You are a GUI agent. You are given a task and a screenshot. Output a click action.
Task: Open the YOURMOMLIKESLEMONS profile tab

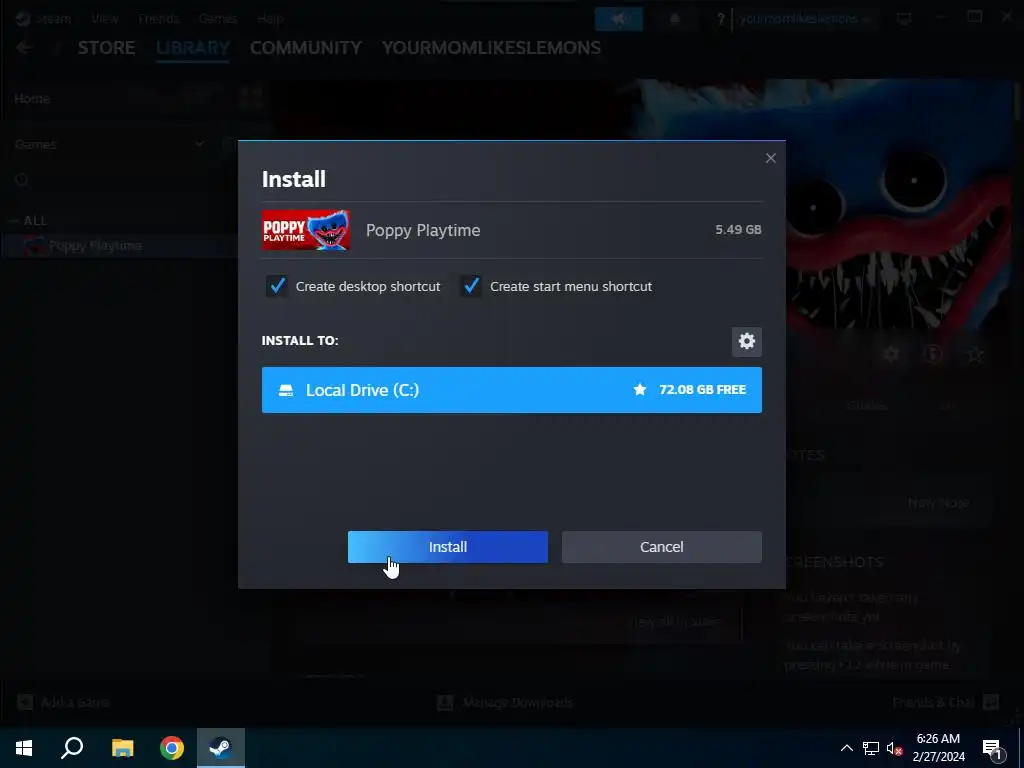point(491,48)
